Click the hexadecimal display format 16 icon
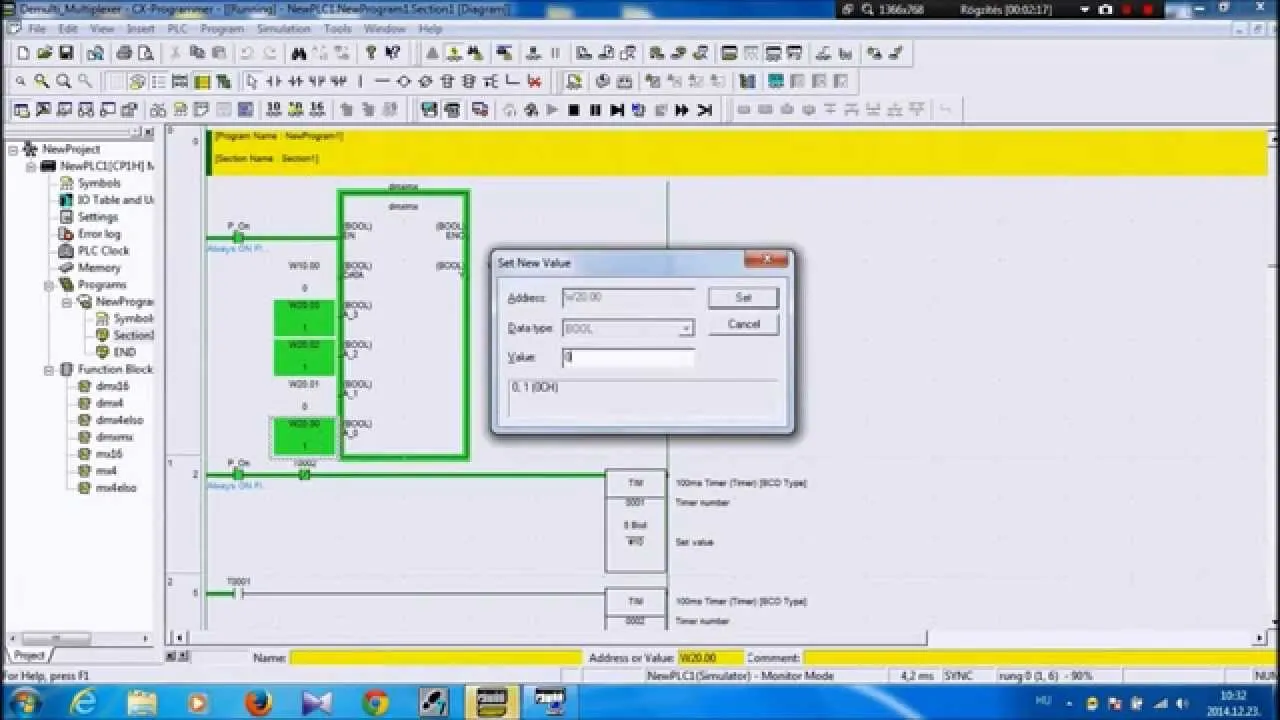The height and width of the screenshot is (720, 1280). [x=317, y=110]
